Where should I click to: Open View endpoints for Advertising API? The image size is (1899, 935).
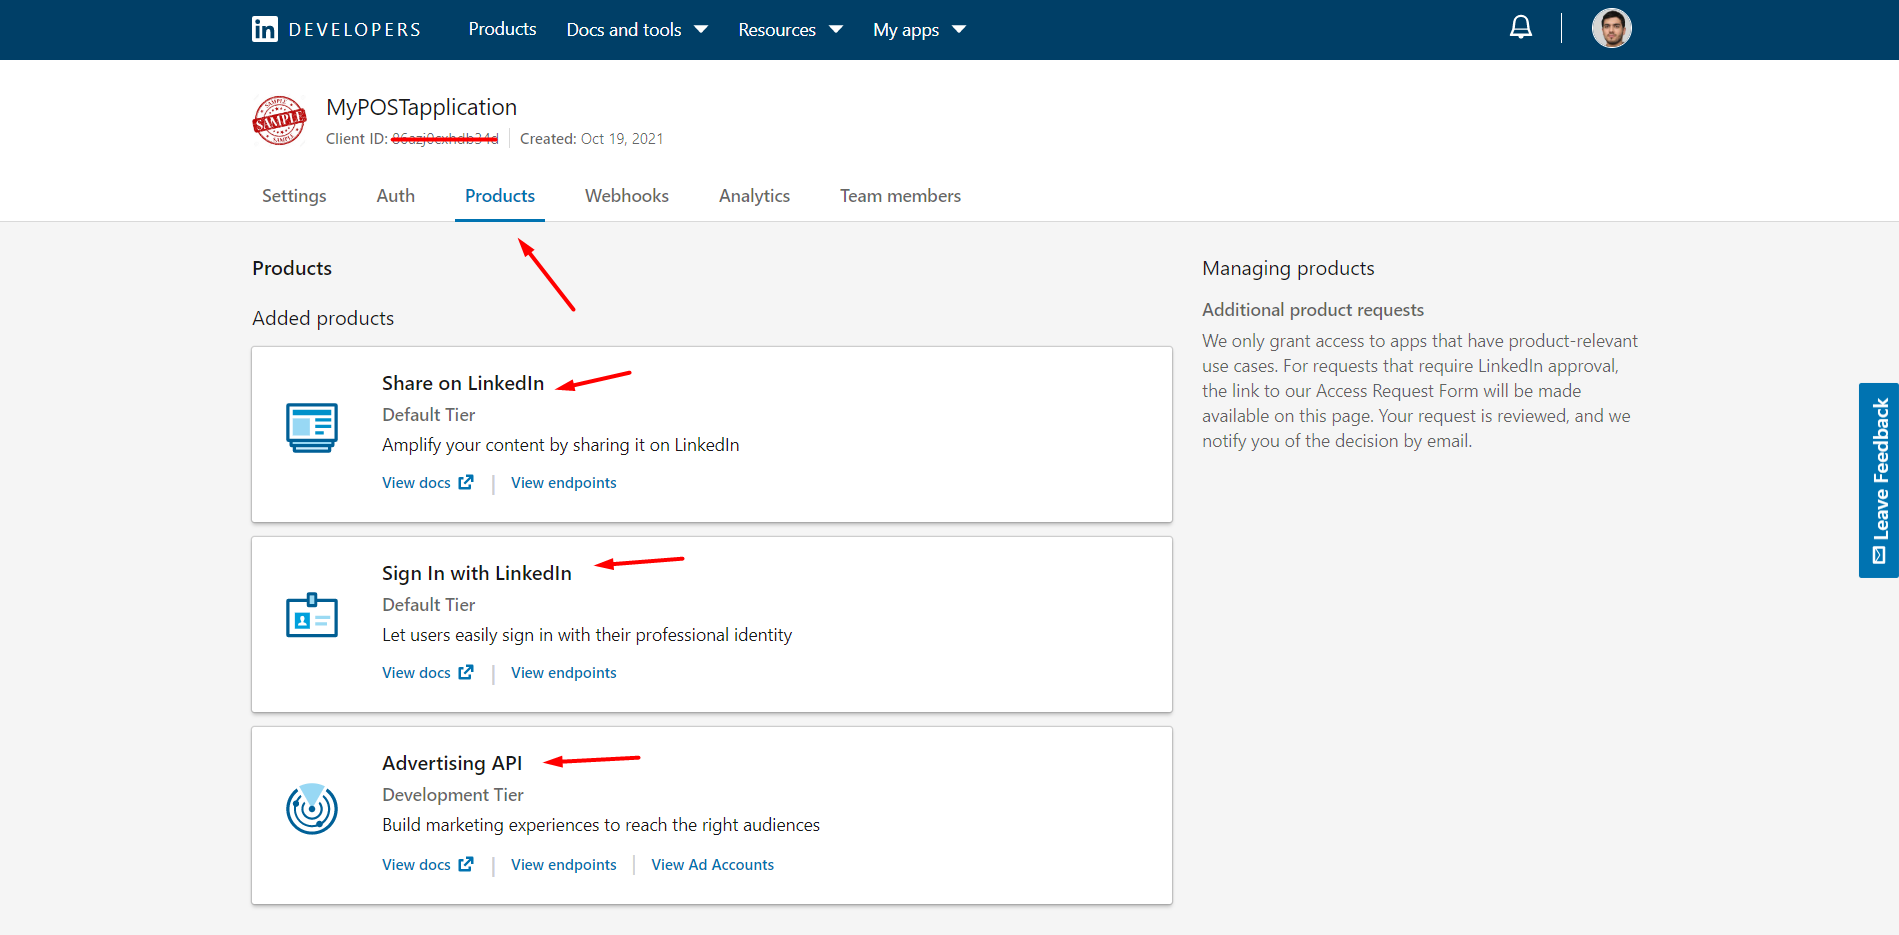(x=564, y=864)
